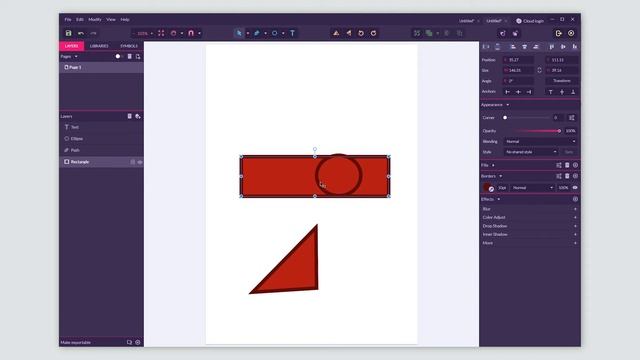The image size is (640, 360).
Task: Add a Color Adjust effect with the plus
Action: click(575, 218)
